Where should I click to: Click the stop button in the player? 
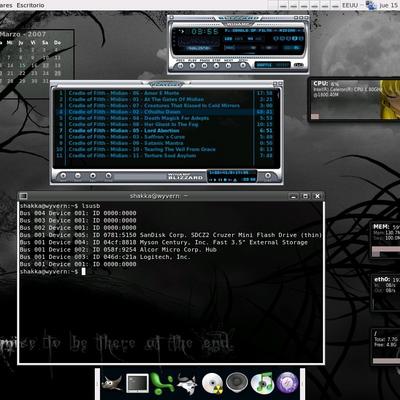point(216,66)
